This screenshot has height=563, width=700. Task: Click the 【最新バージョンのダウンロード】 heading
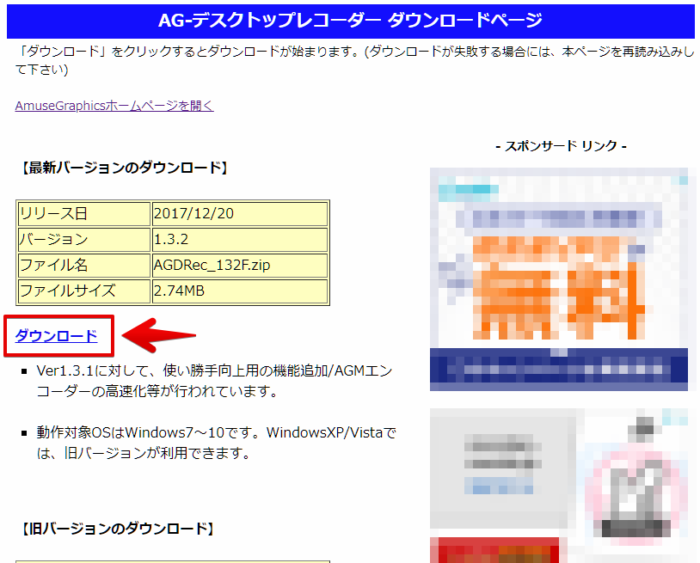pos(125,168)
